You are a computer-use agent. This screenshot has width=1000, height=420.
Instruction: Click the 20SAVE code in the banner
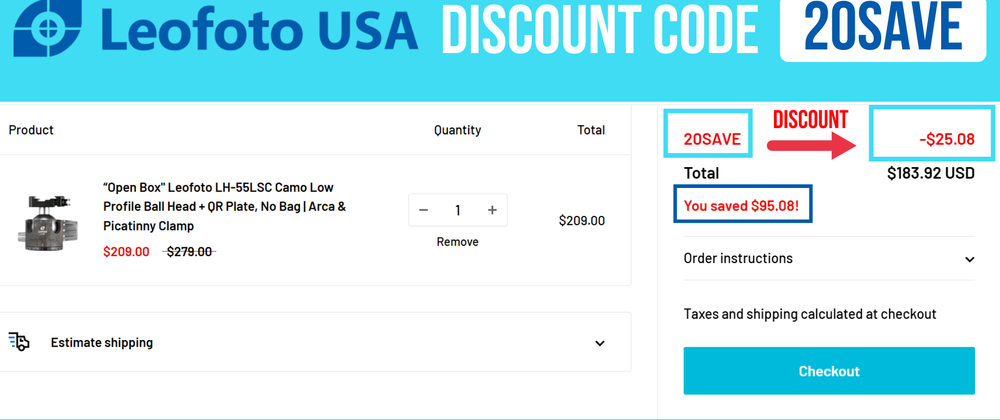coord(883,31)
